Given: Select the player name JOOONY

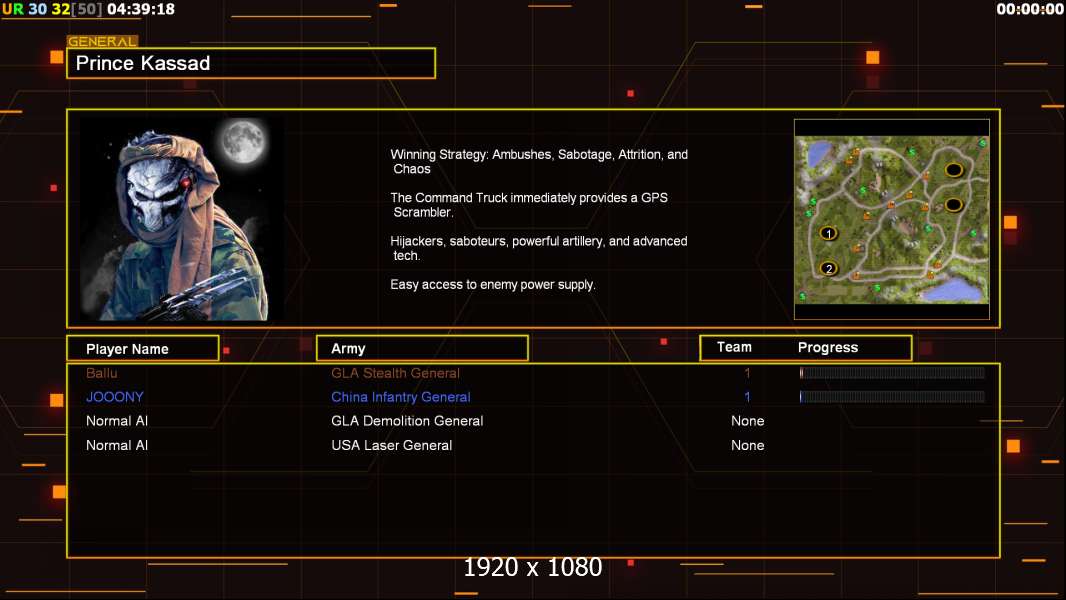Looking at the screenshot, I should pyautogui.click(x=114, y=397).
